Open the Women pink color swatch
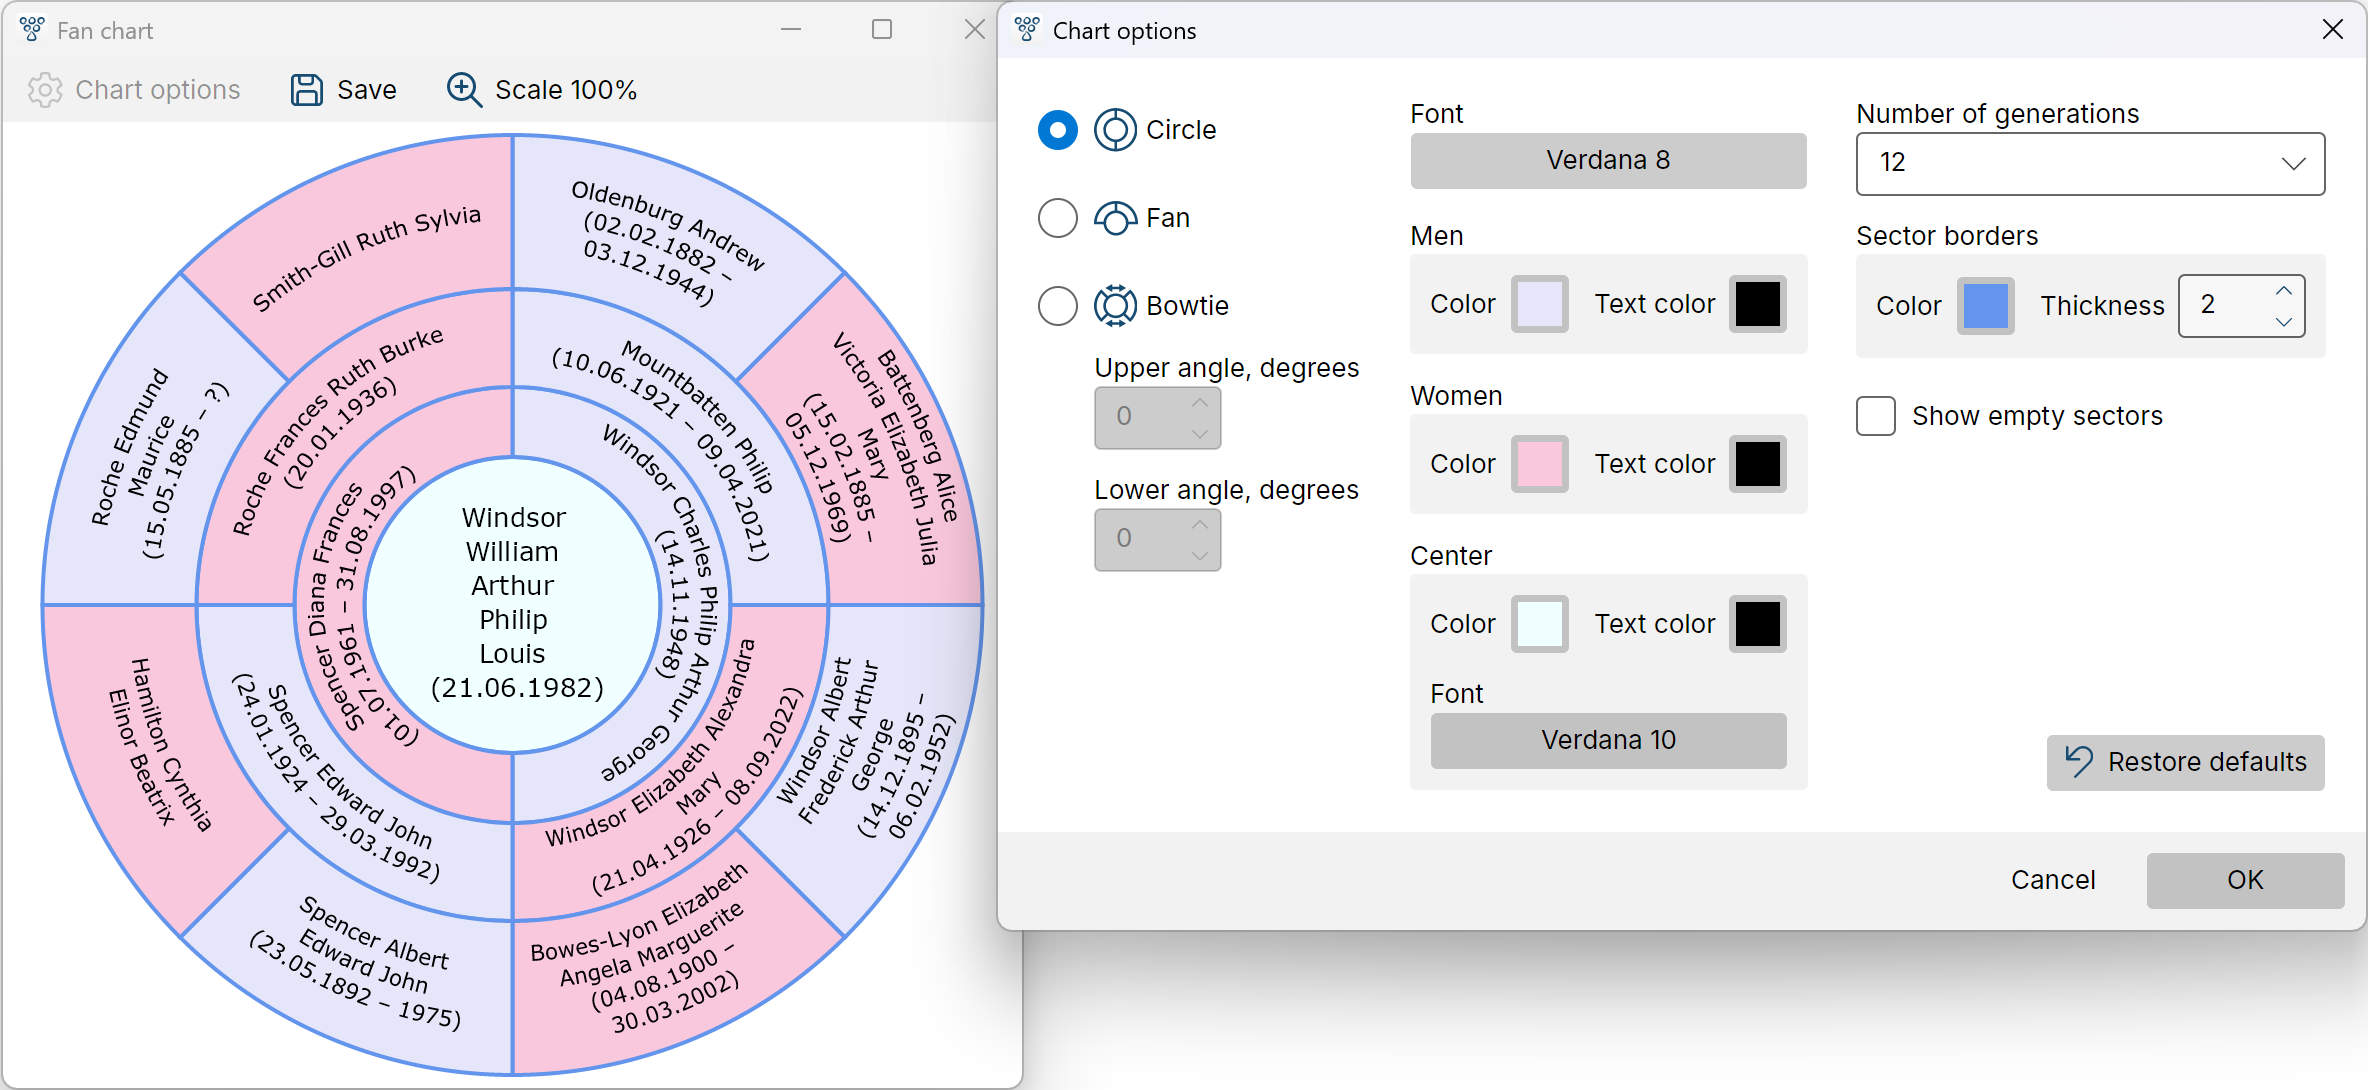Screen dimensions: 2368x1090 tap(1539, 464)
